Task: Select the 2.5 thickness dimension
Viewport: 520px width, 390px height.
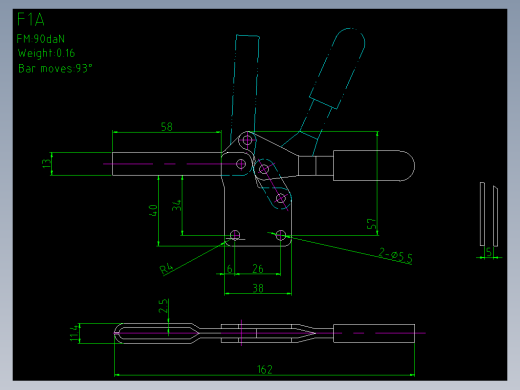Action: click(x=163, y=306)
